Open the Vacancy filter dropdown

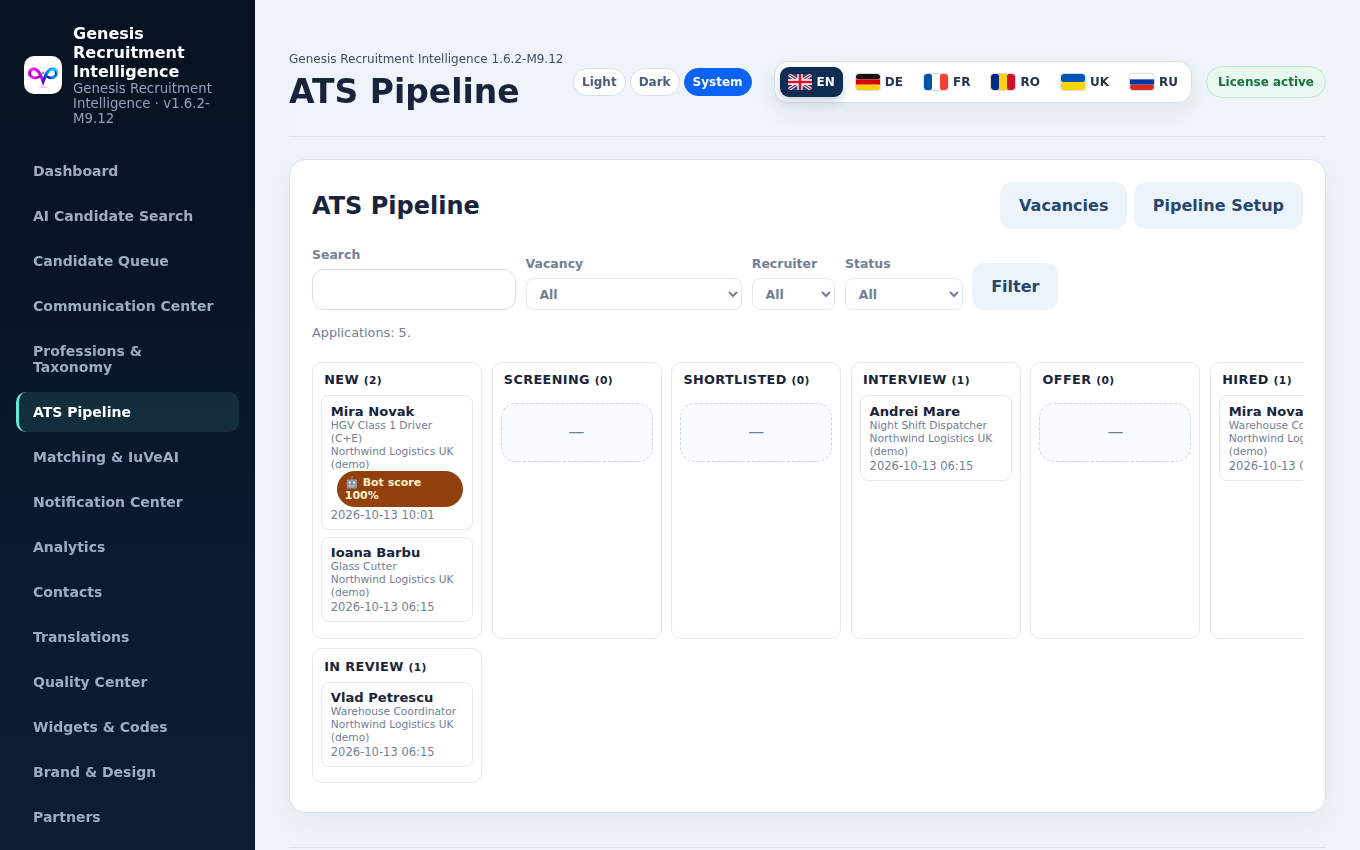[634, 294]
